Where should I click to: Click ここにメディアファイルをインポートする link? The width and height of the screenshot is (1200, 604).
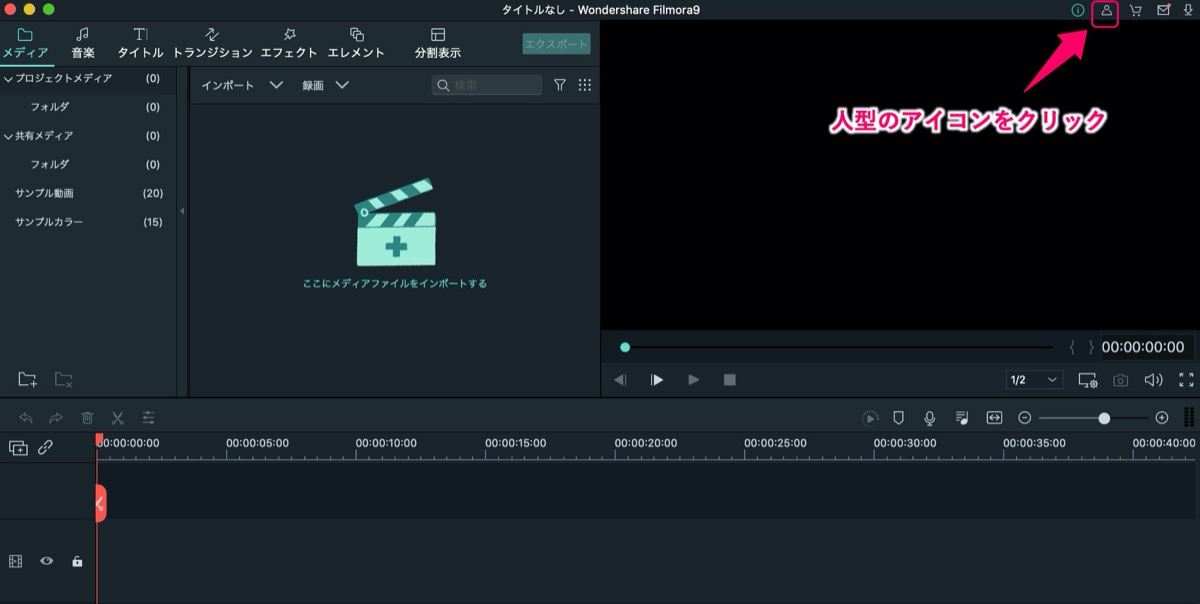[395, 284]
